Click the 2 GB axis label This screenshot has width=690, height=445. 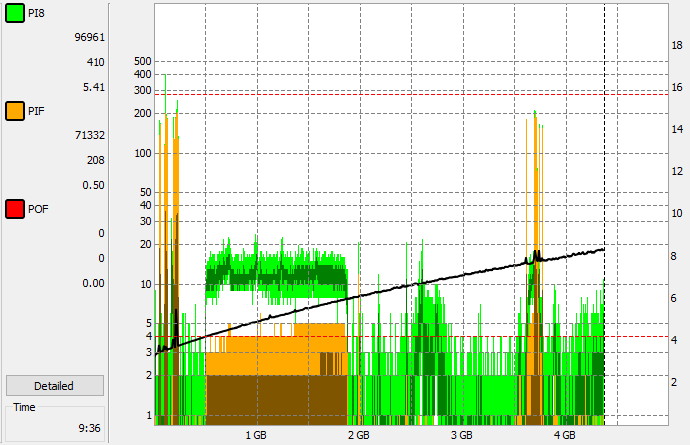(359, 435)
